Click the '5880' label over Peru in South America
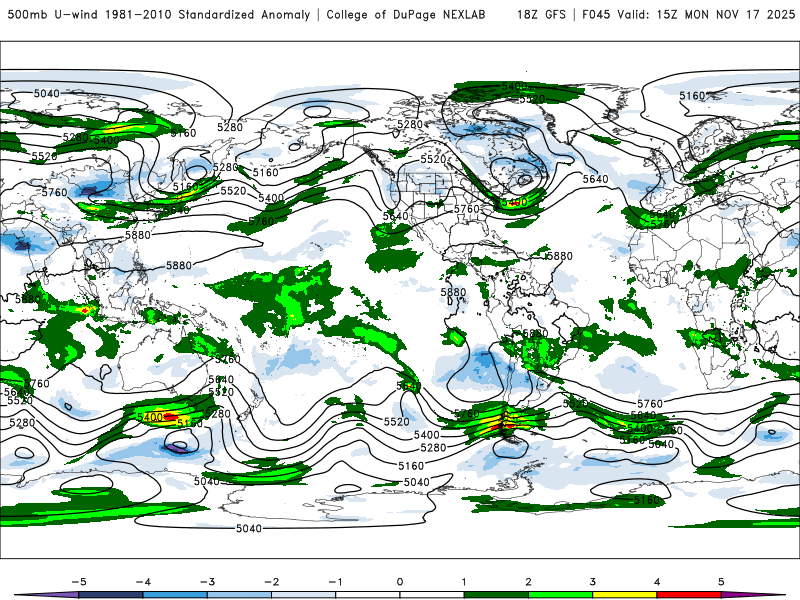Viewport: 800px width, 600px height. [x=534, y=334]
